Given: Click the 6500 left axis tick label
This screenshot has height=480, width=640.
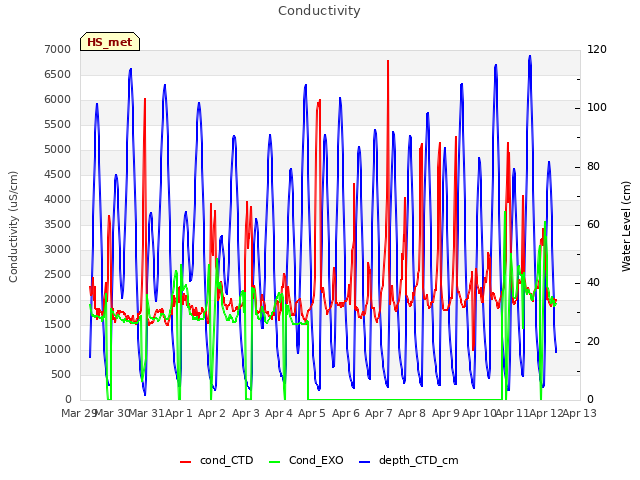Looking at the screenshot, I should [58, 74].
